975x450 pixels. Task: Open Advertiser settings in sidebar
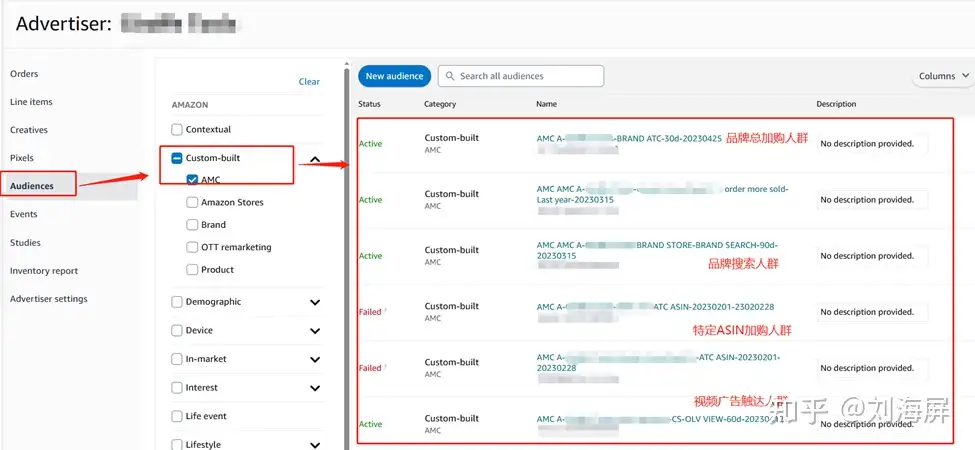(49, 299)
